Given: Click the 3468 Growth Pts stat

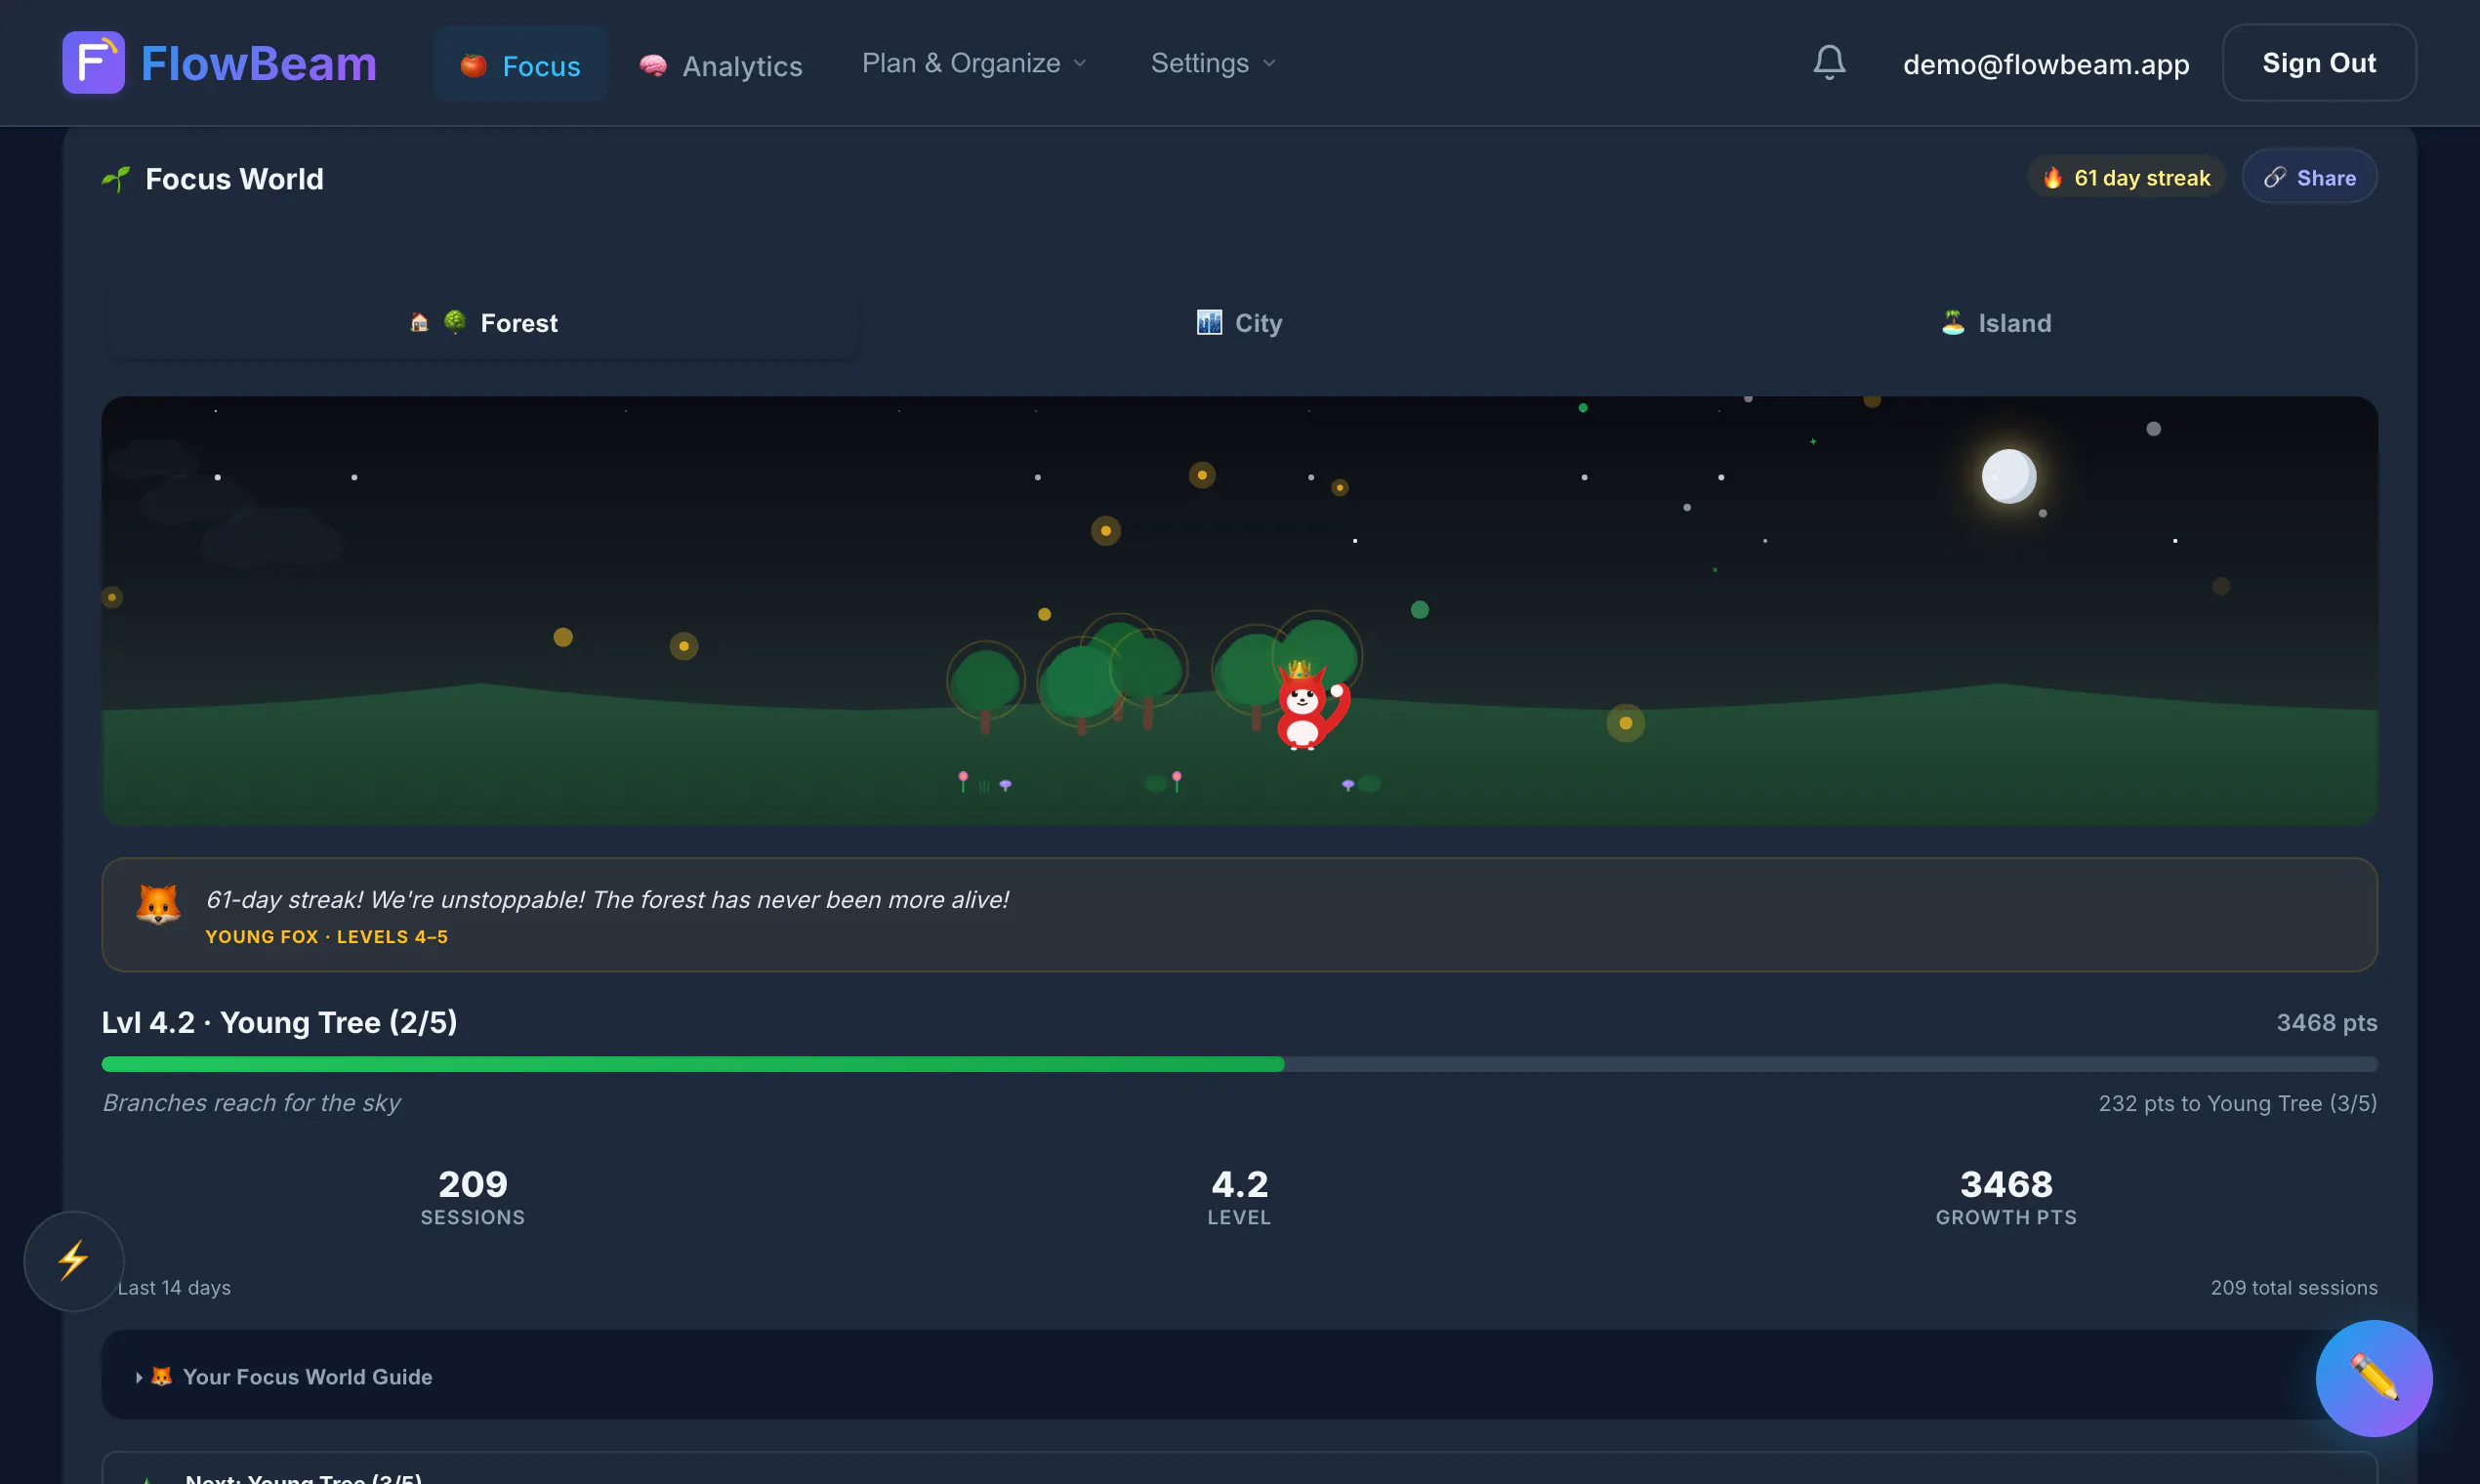Looking at the screenshot, I should (x=2006, y=1196).
